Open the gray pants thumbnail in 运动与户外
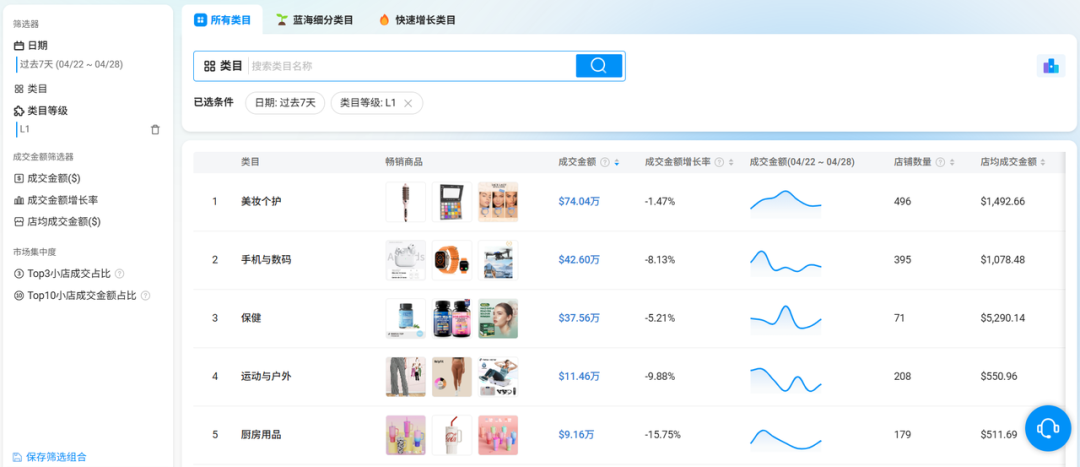1080x467 pixels. pyautogui.click(x=406, y=377)
